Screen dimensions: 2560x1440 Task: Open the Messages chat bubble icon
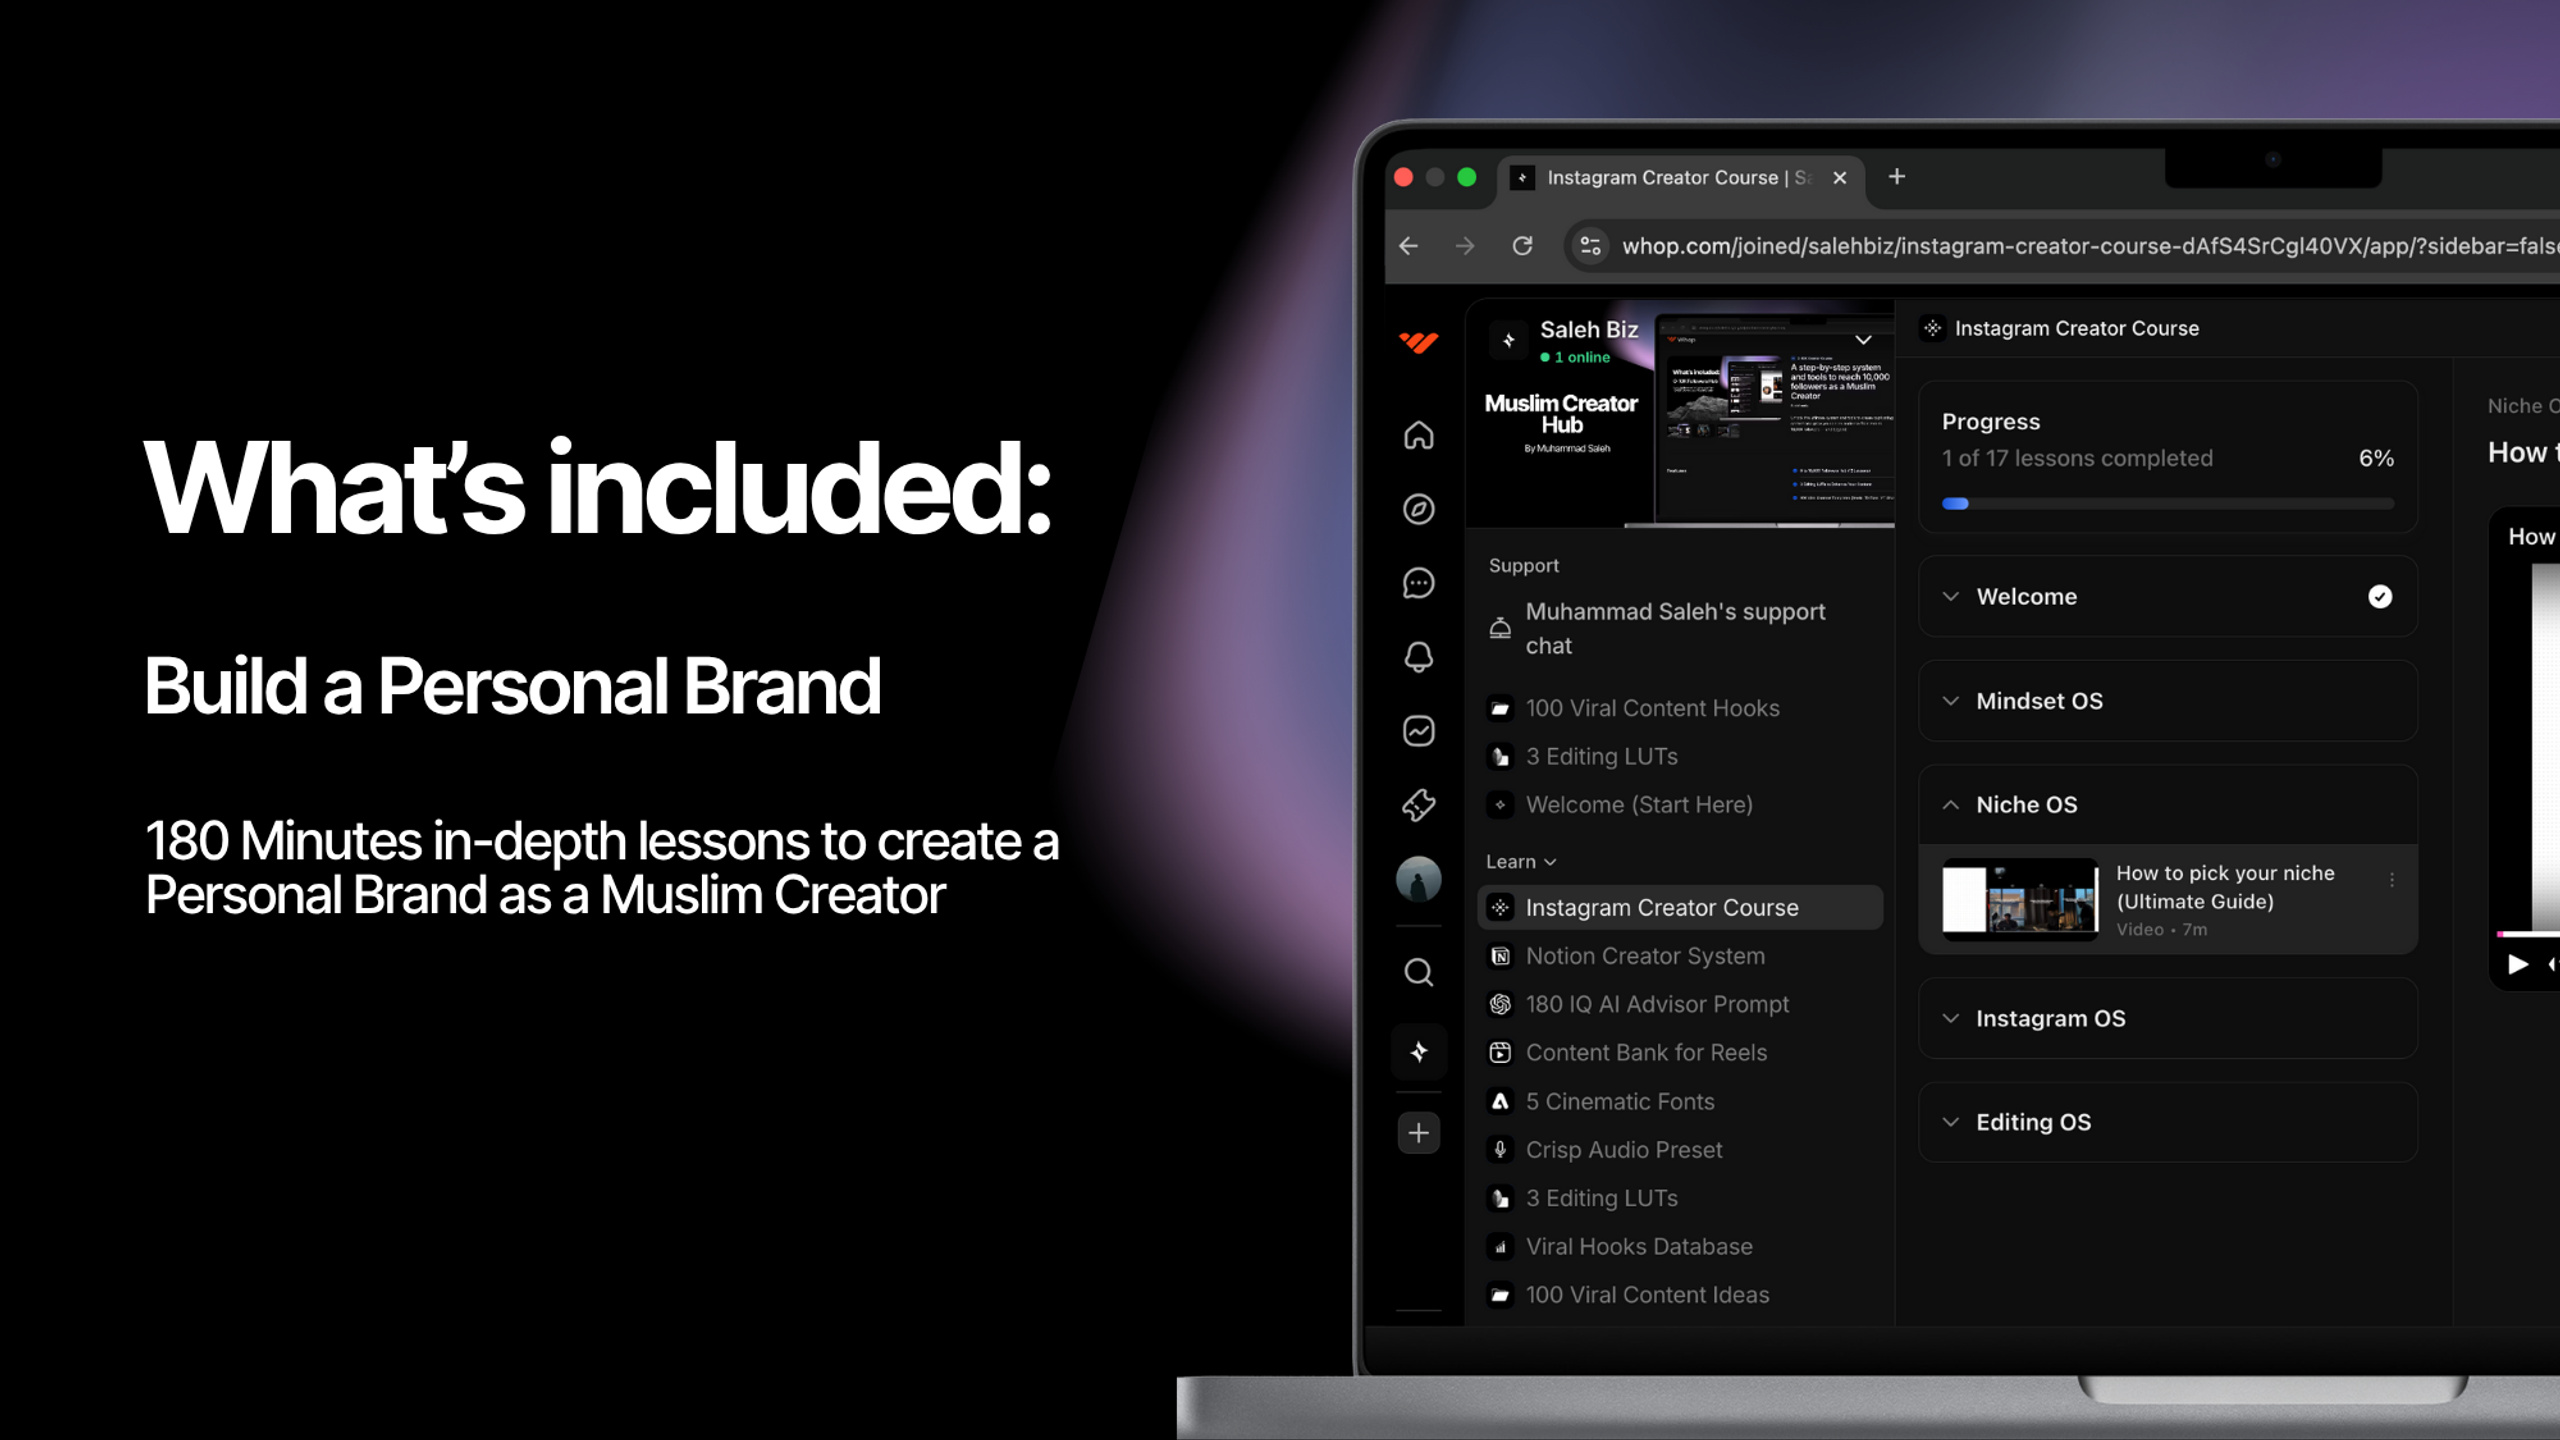point(1418,583)
